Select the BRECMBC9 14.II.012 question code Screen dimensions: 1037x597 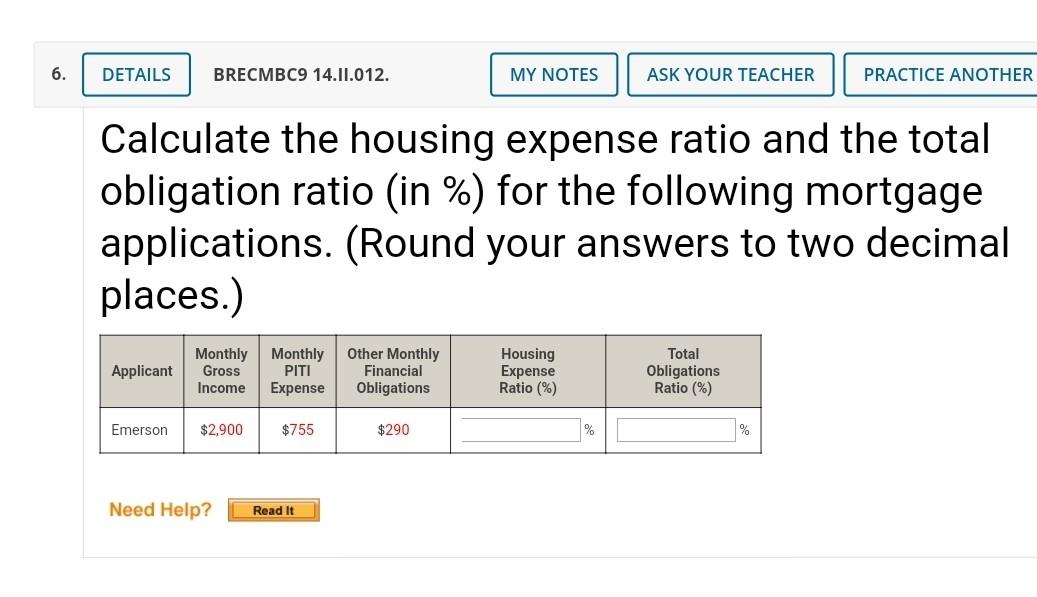click(301, 75)
